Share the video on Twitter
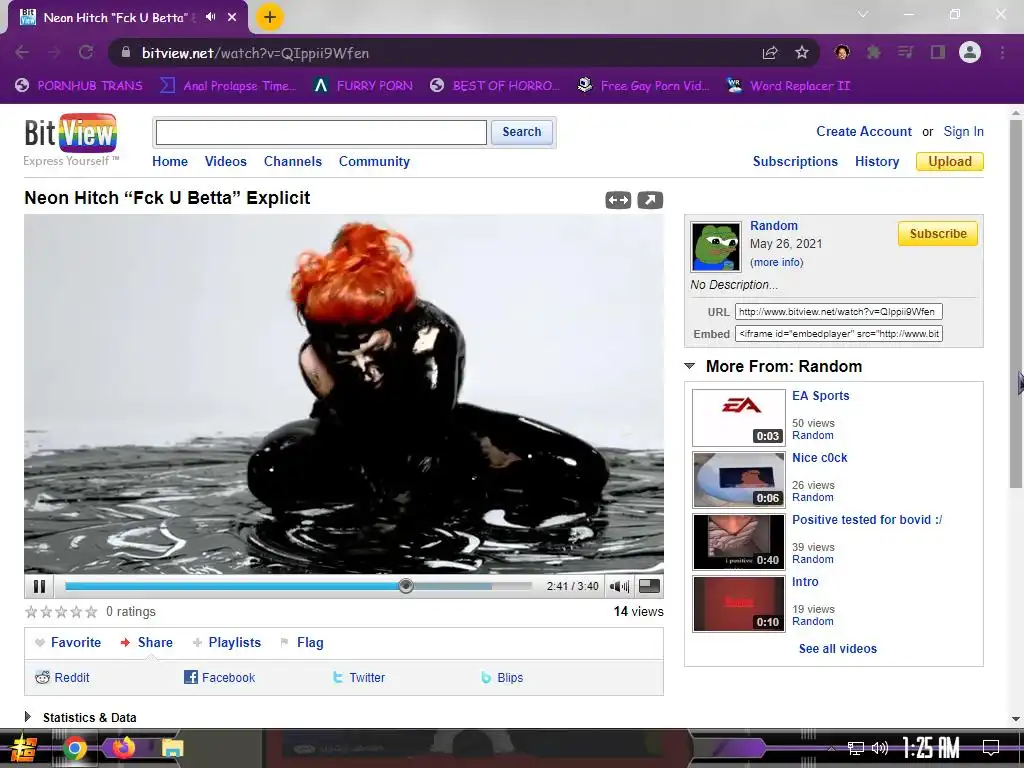The width and height of the screenshot is (1024, 768). click(359, 677)
